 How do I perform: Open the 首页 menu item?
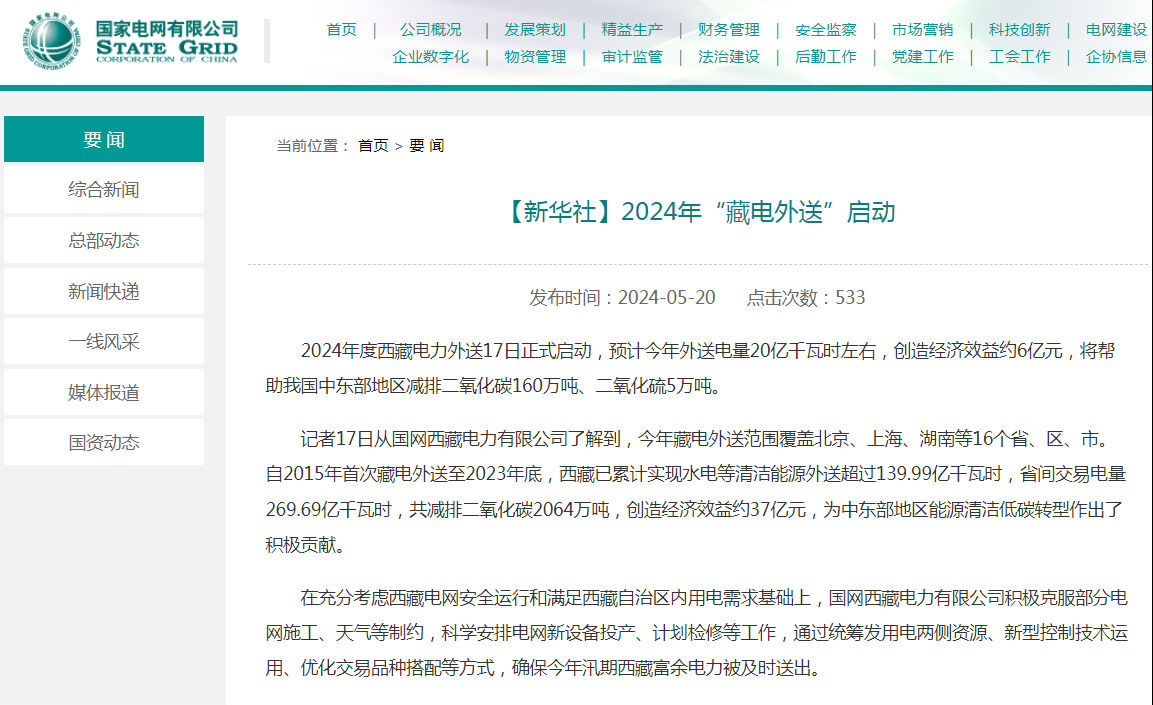[341, 30]
